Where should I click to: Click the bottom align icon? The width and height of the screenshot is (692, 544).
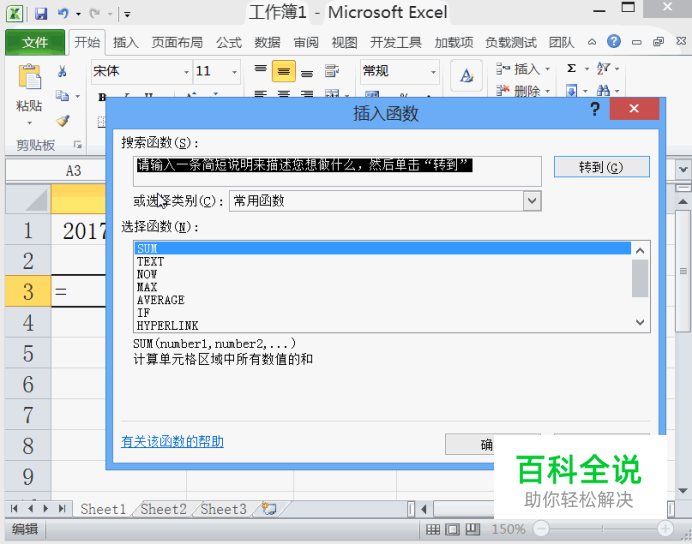307,72
